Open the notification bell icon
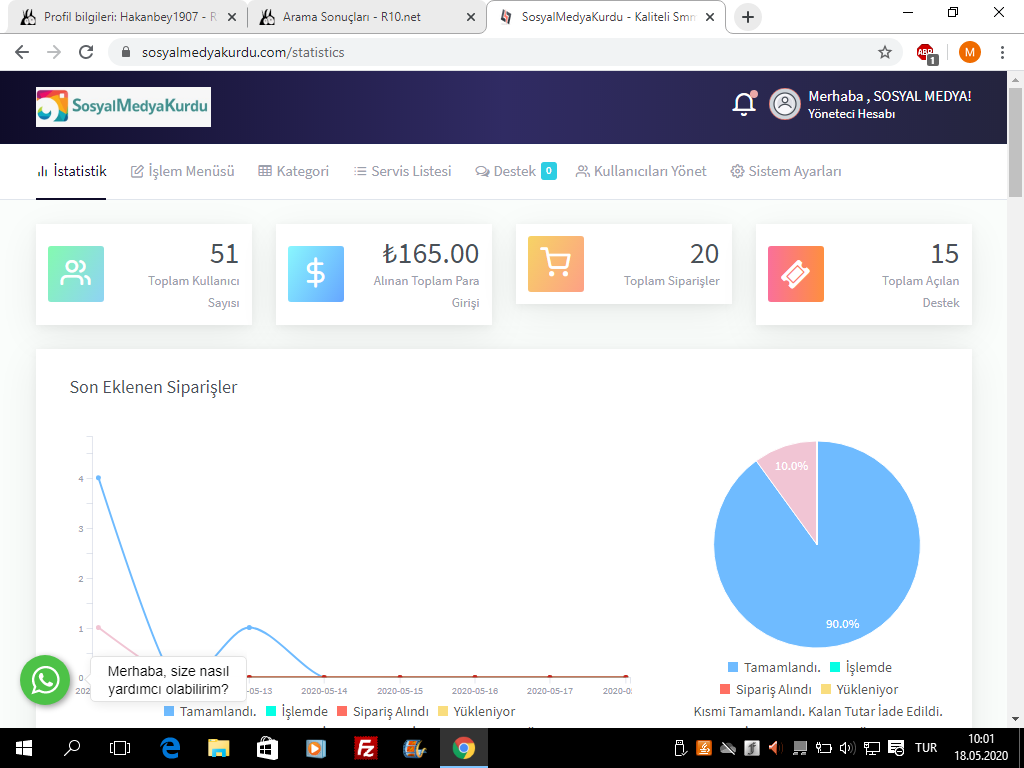Screen dimensions: 1024x768 [744, 104]
